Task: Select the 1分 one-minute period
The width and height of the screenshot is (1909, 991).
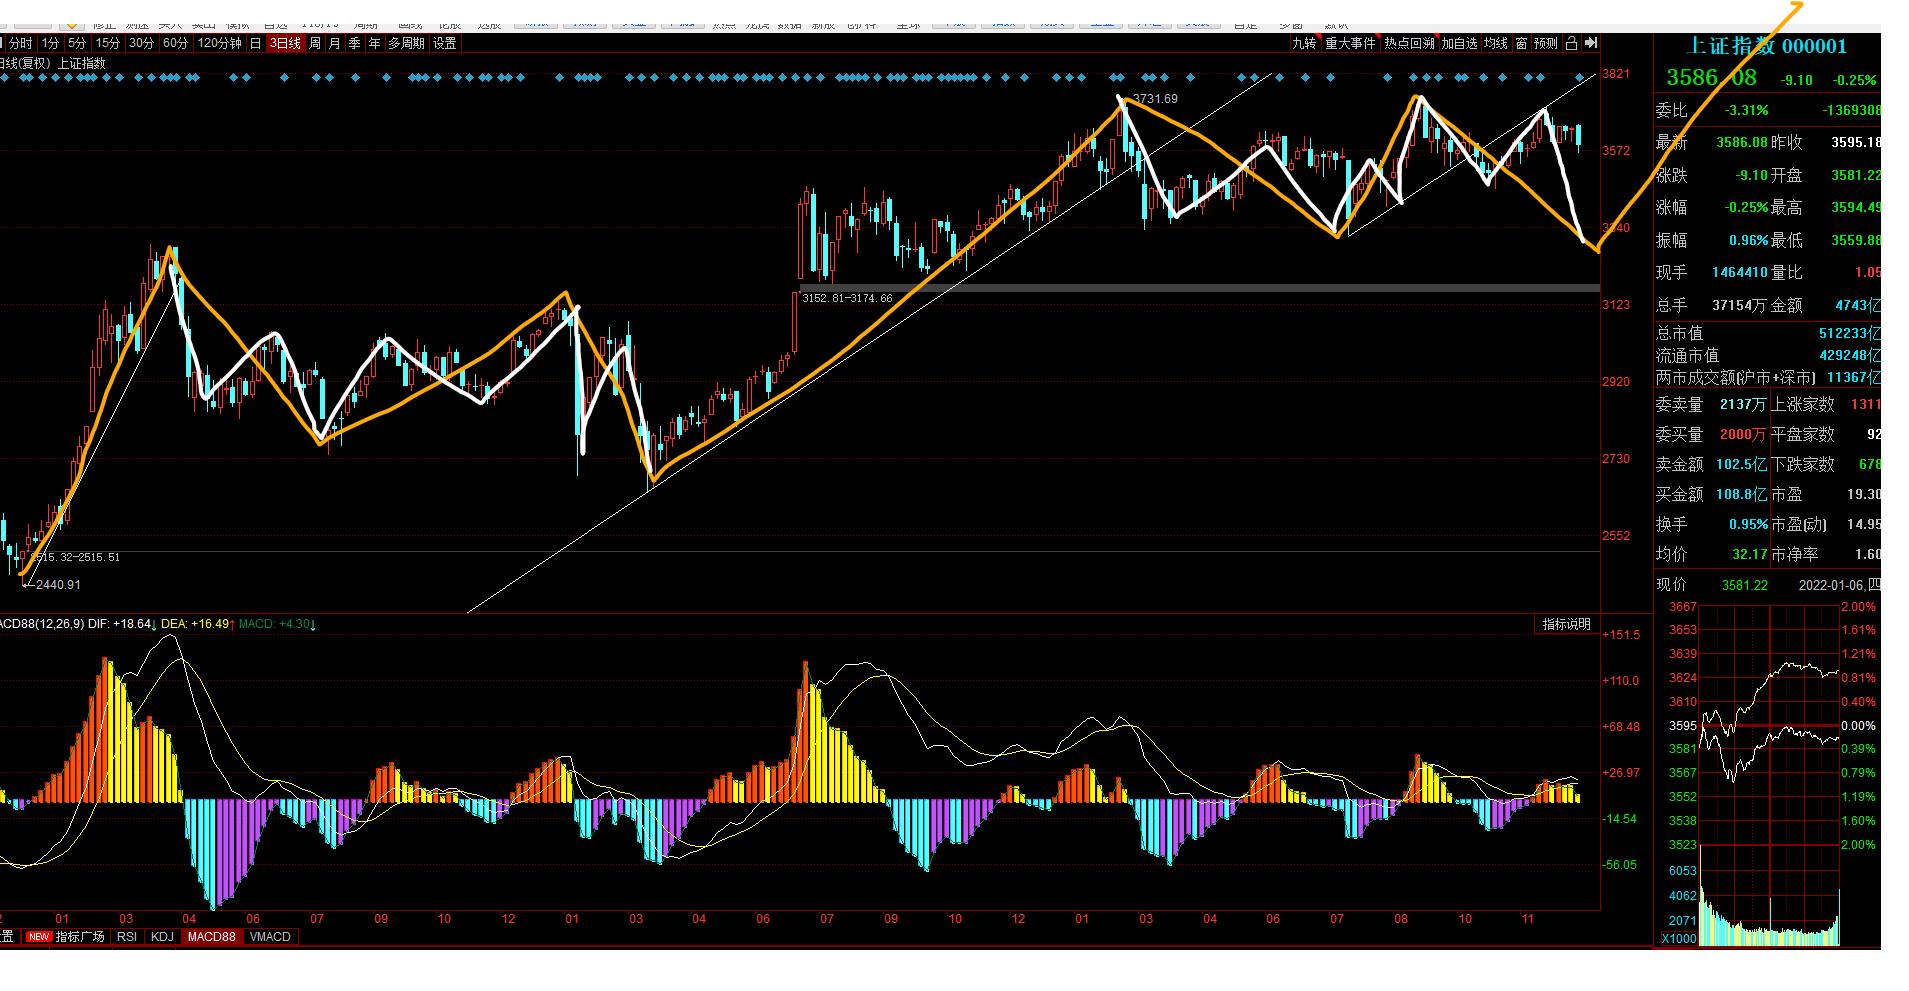Action: pos(50,43)
